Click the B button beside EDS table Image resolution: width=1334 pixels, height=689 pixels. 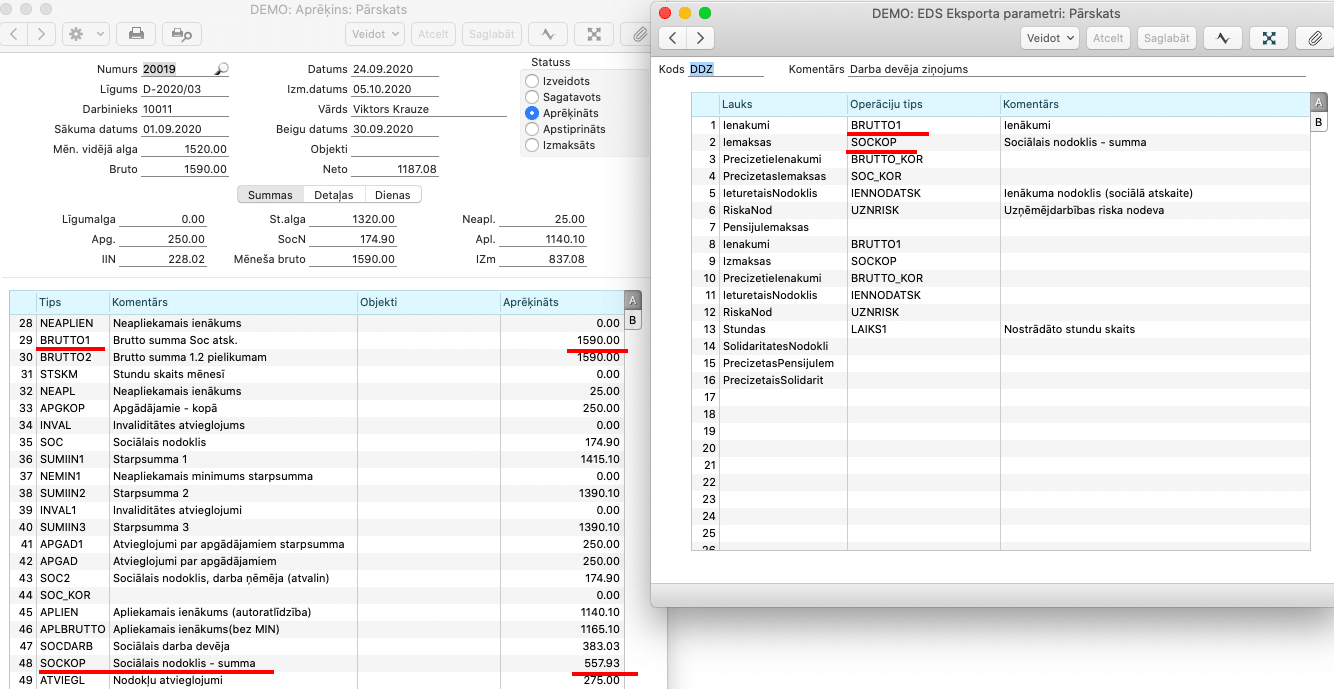1318,122
